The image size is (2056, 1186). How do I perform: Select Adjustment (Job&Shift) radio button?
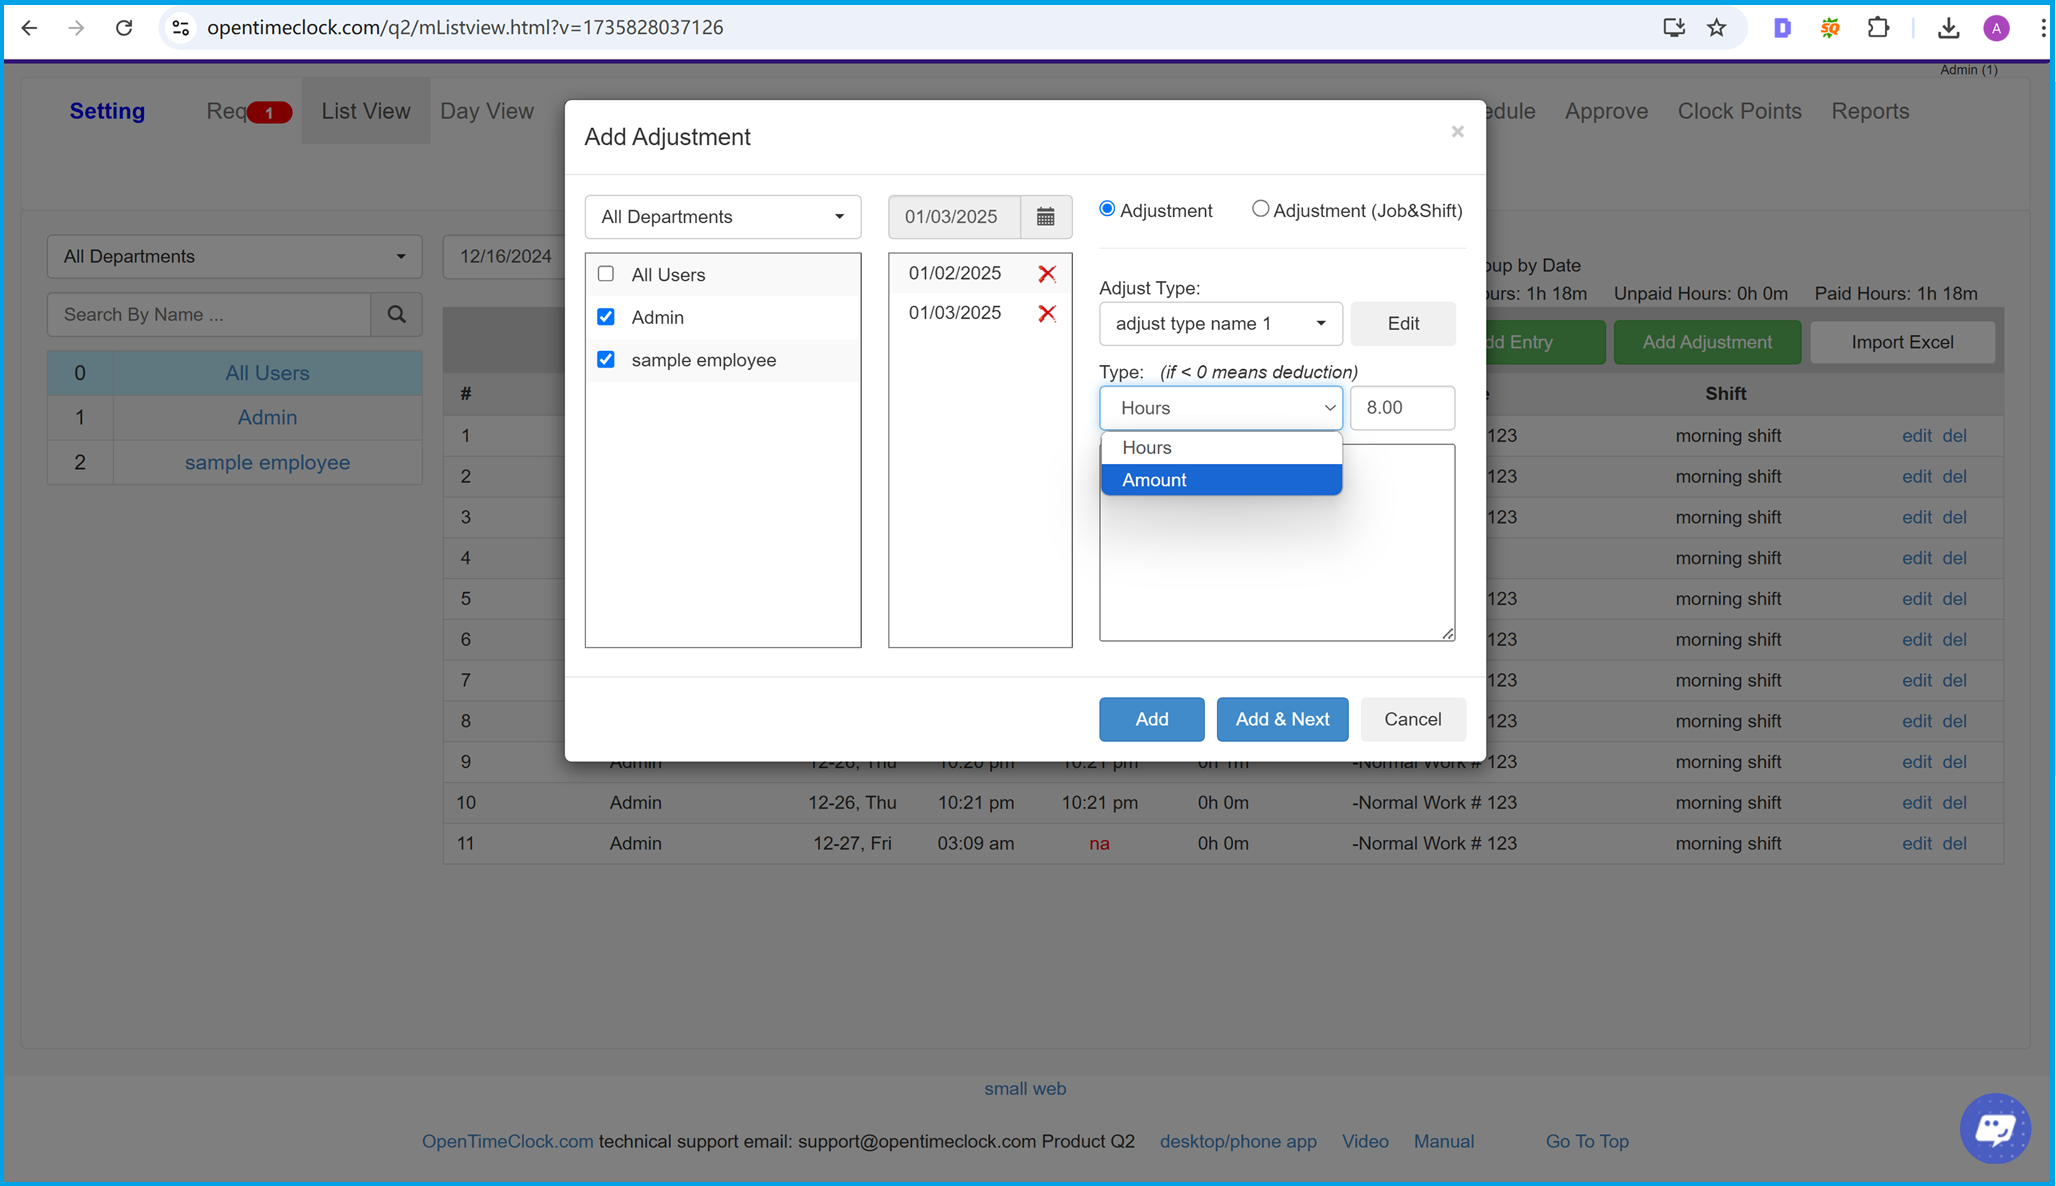(x=1260, y=209)
